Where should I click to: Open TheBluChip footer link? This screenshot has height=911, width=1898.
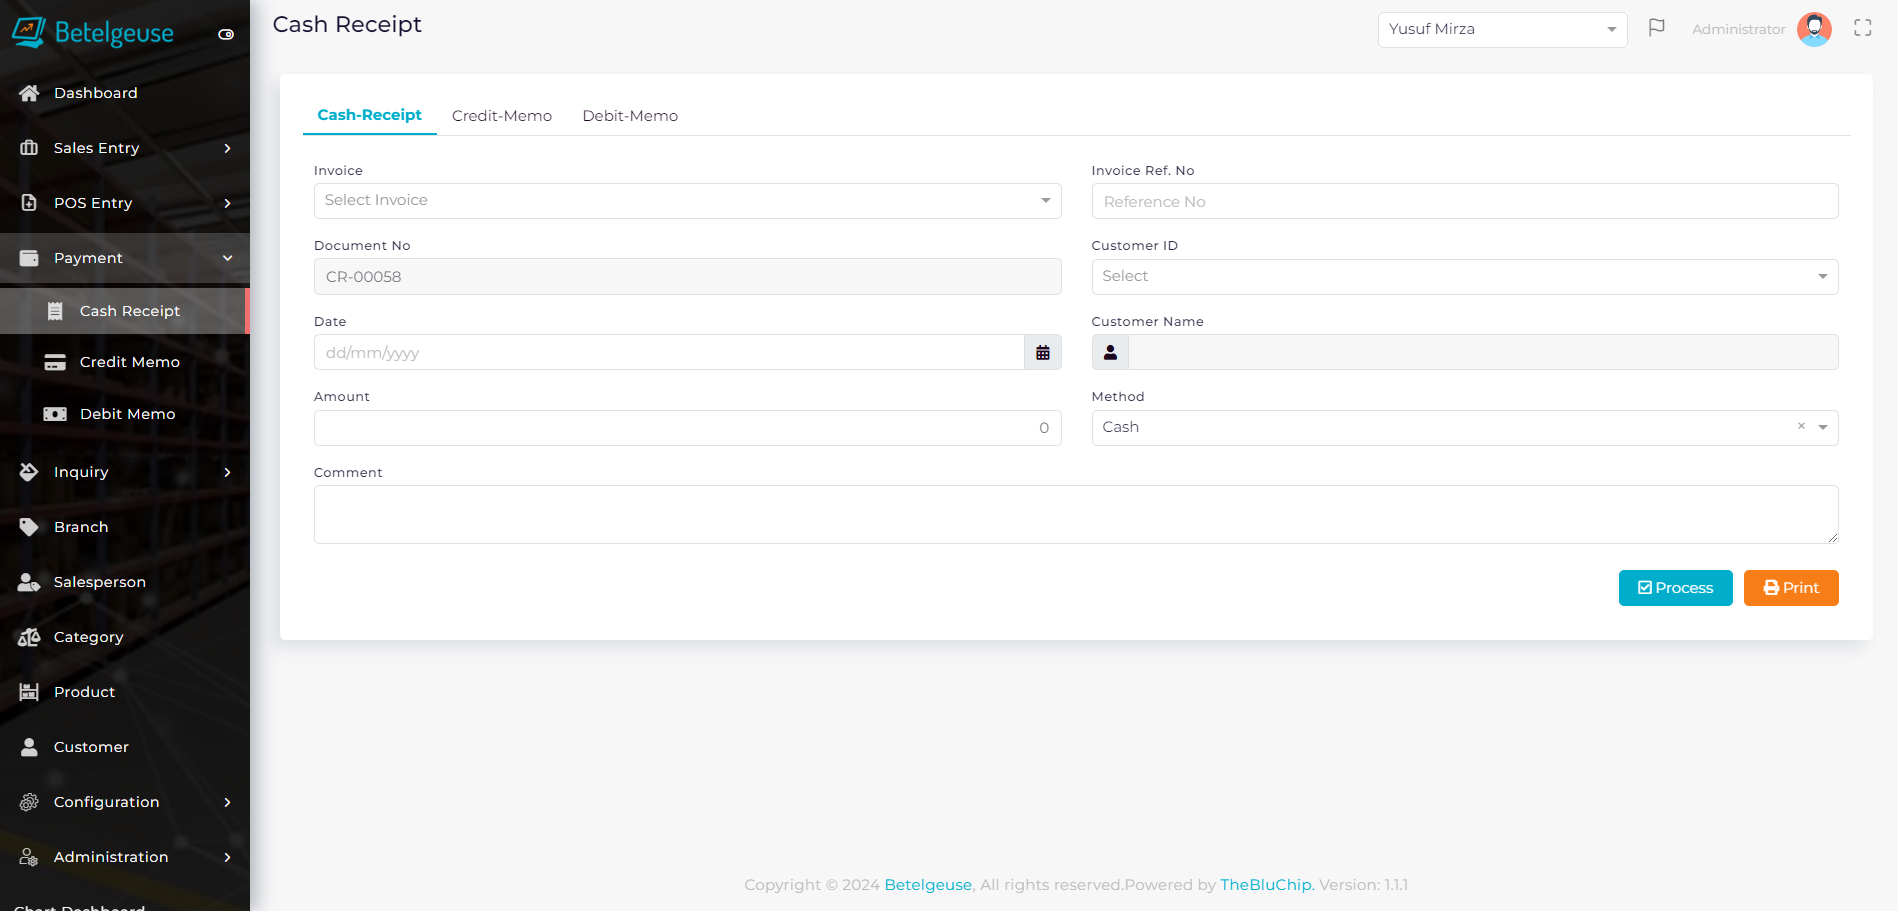pyautogui.click(x=1265, y=885)
